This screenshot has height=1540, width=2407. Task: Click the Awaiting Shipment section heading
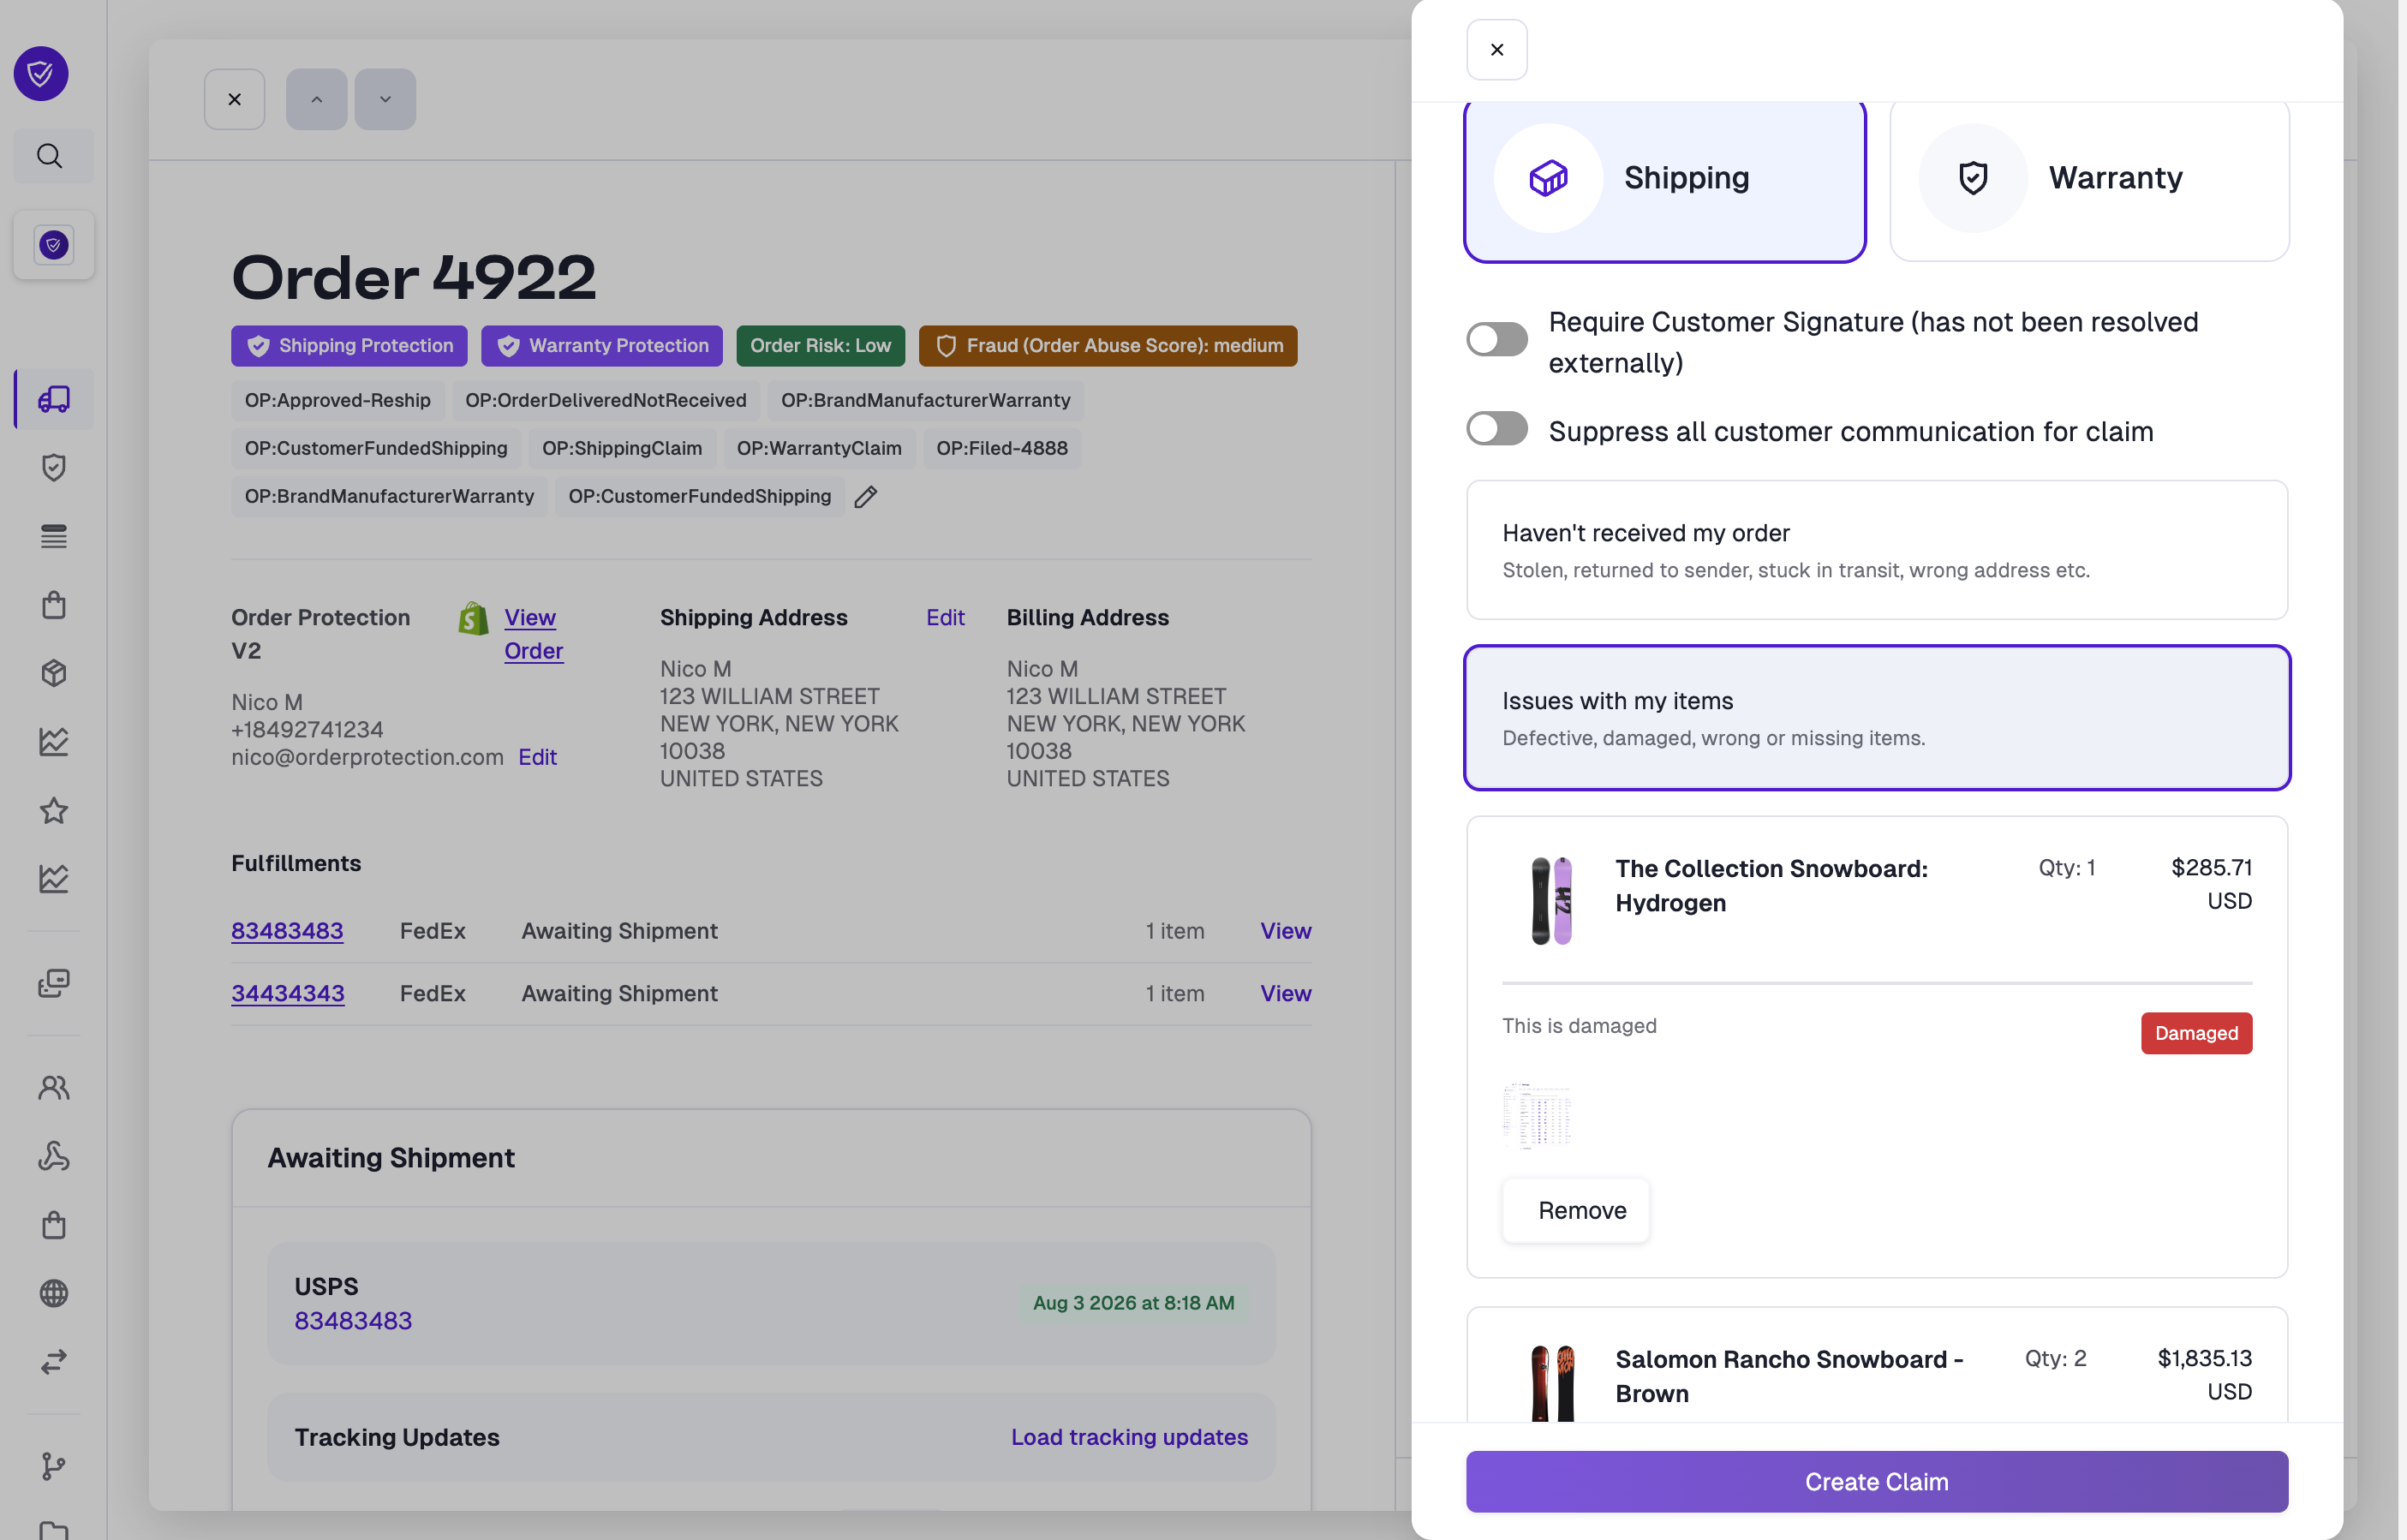(x=391, y=1158)
